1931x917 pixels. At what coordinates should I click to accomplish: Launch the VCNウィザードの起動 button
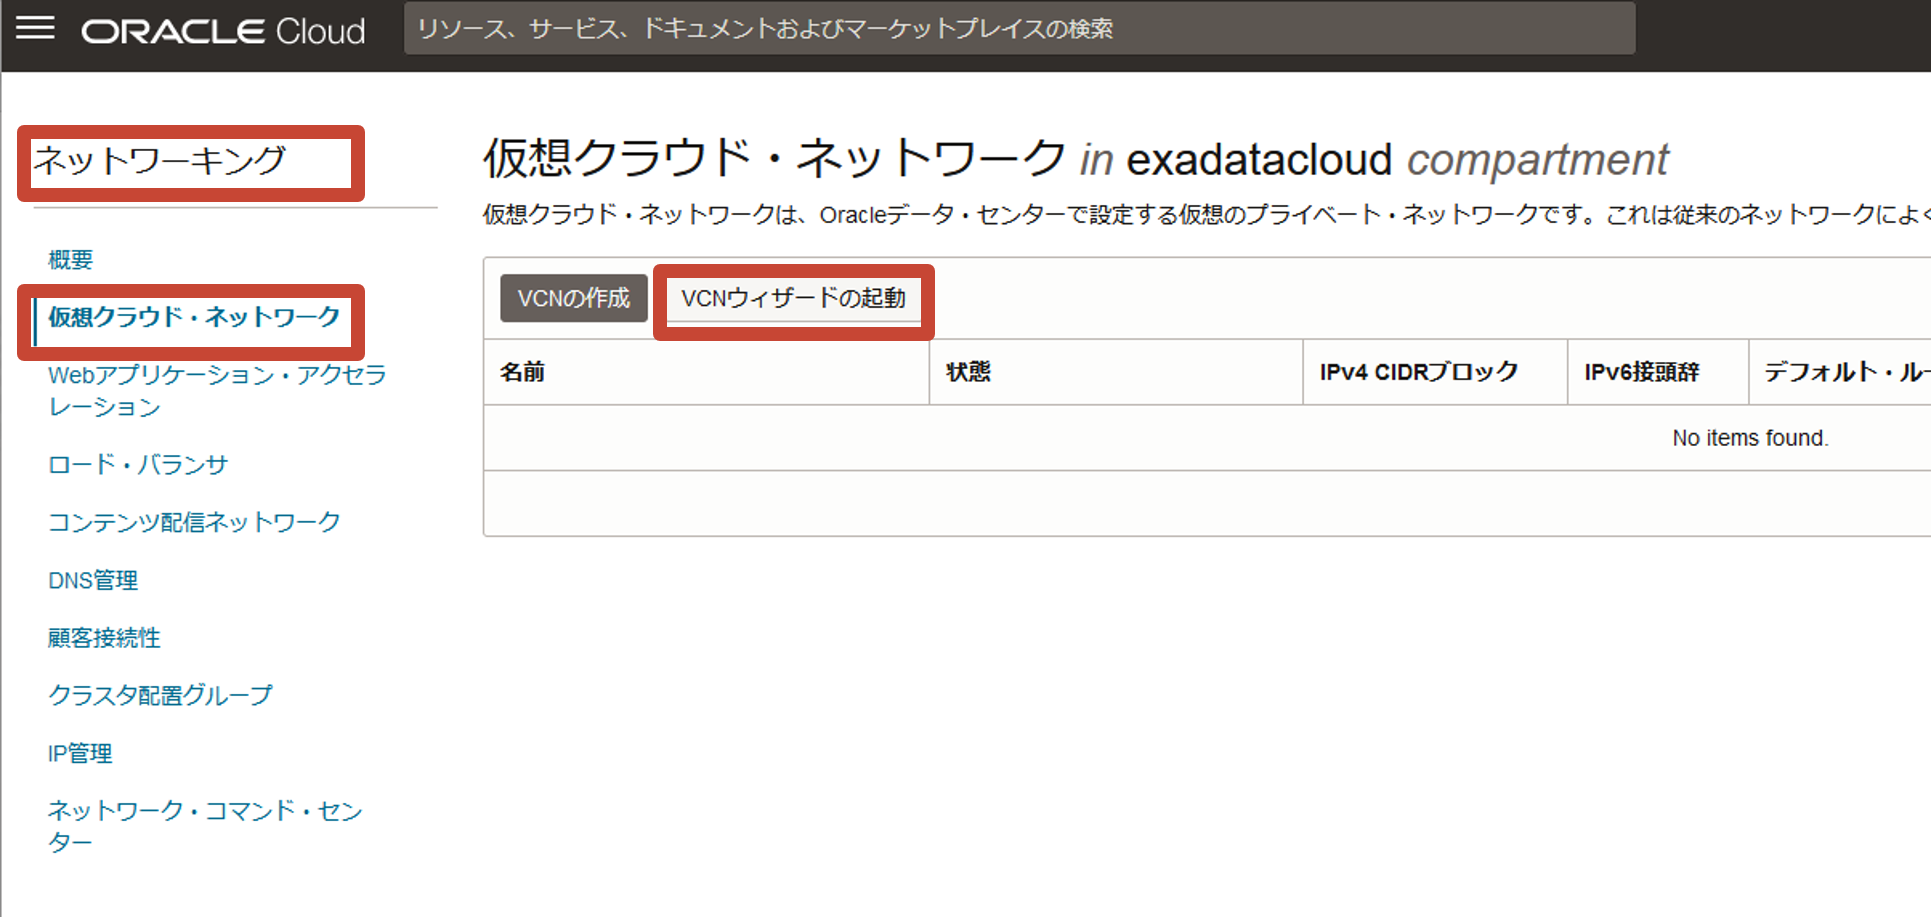(793, 299)
